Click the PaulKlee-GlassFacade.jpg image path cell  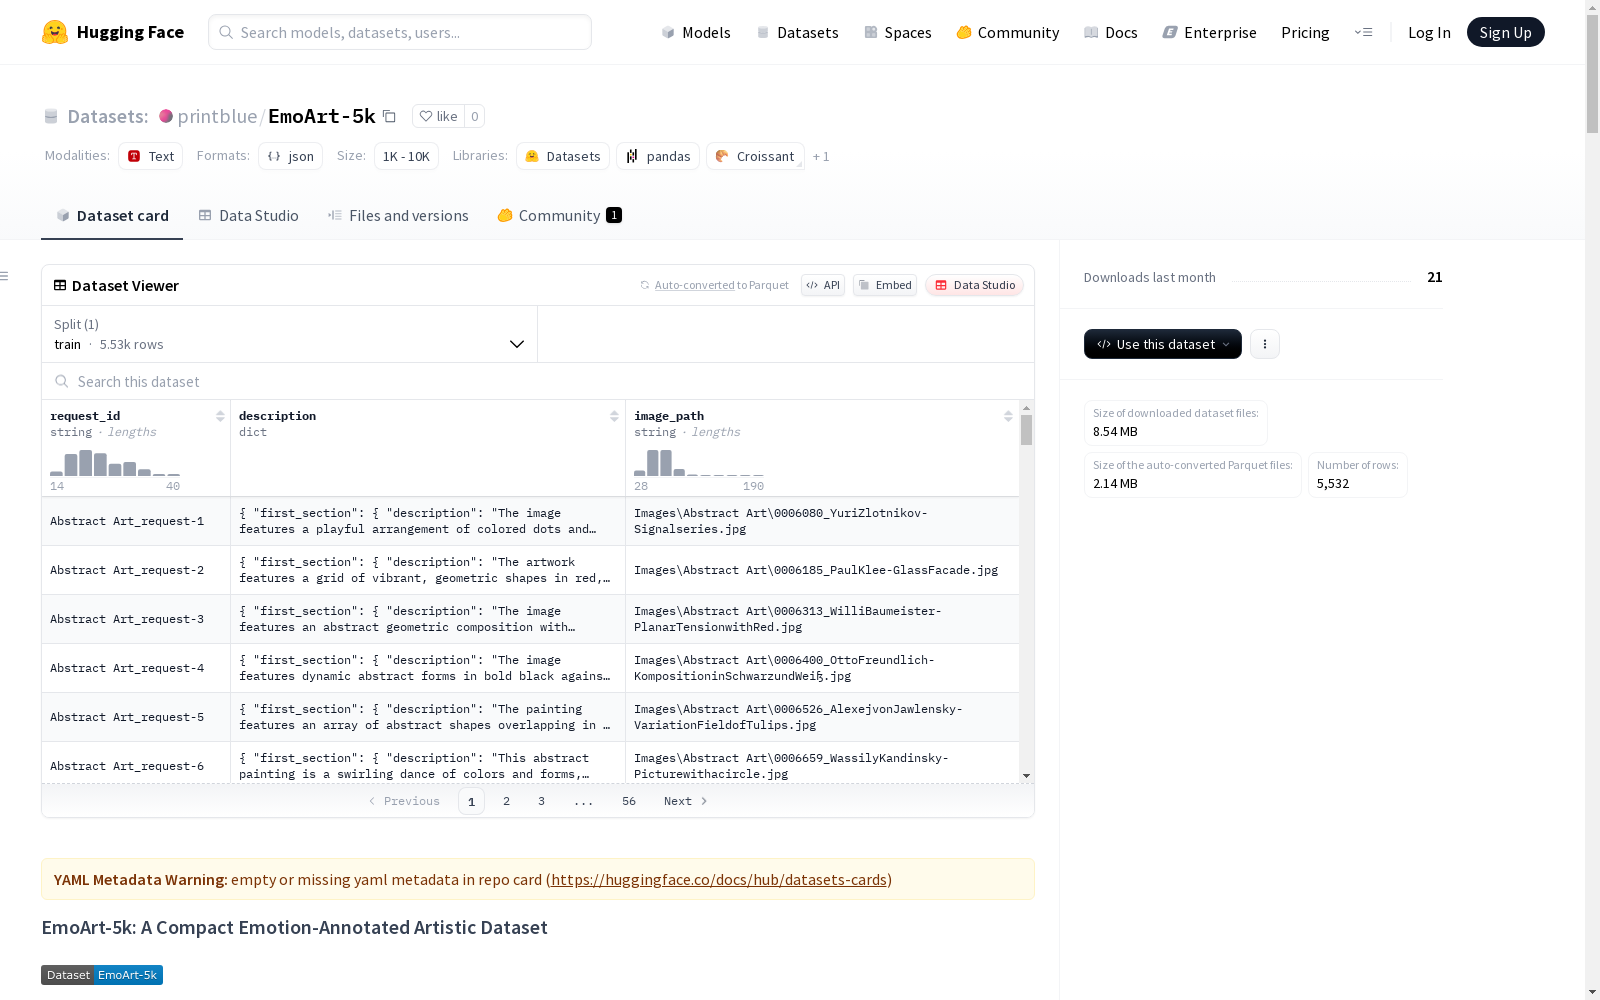click(822, 570)
